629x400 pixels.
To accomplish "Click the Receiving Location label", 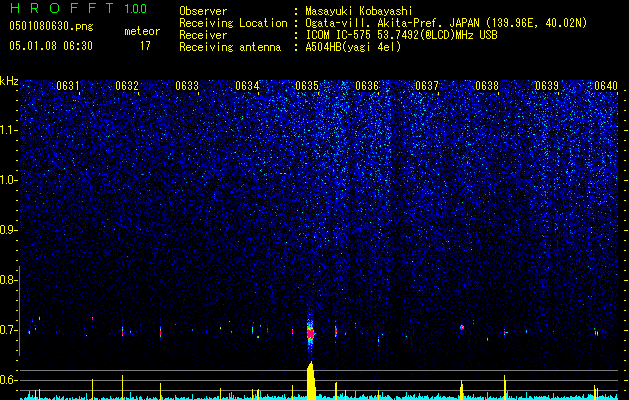I will [x=233, y=23].
